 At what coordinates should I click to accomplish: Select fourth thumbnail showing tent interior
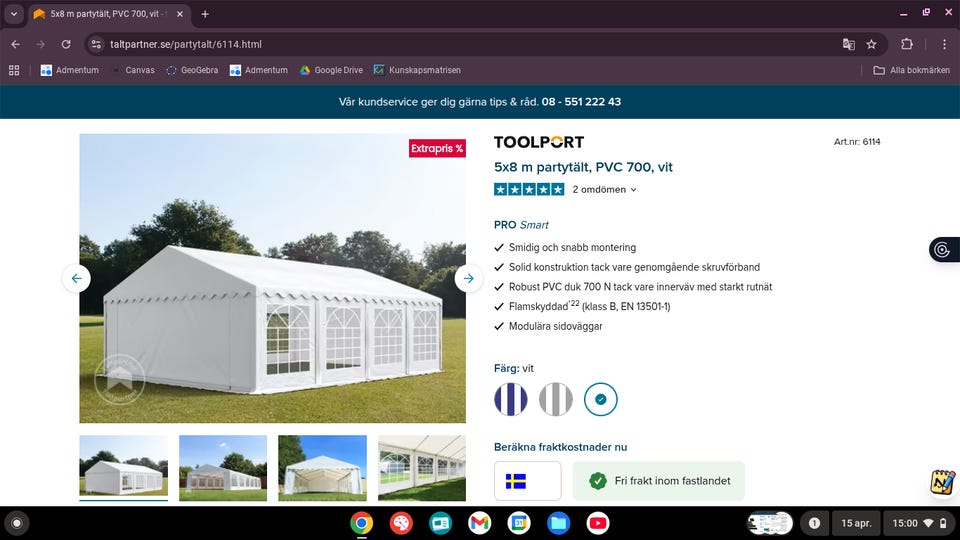click(422, 468)
